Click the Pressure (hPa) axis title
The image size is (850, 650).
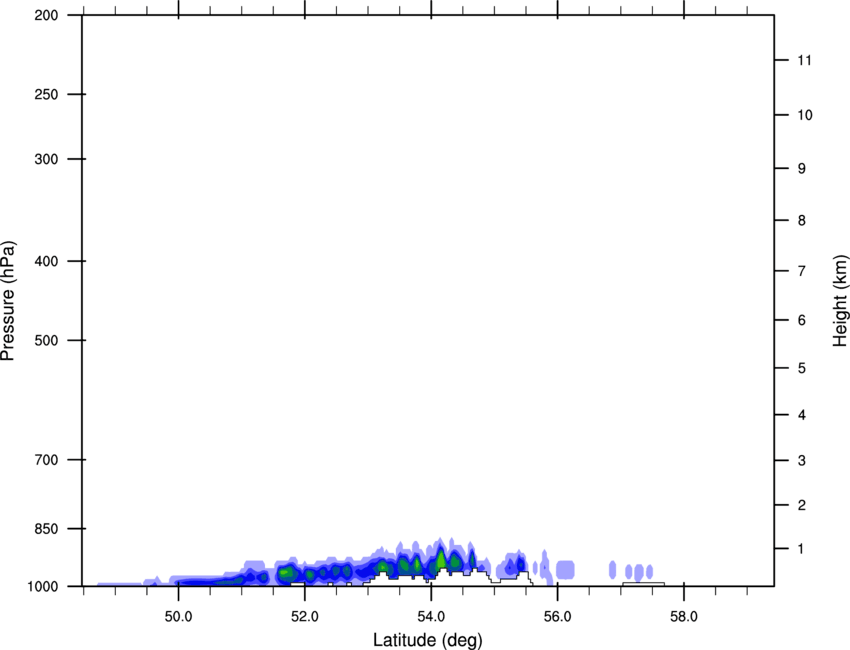click(8, 300)
